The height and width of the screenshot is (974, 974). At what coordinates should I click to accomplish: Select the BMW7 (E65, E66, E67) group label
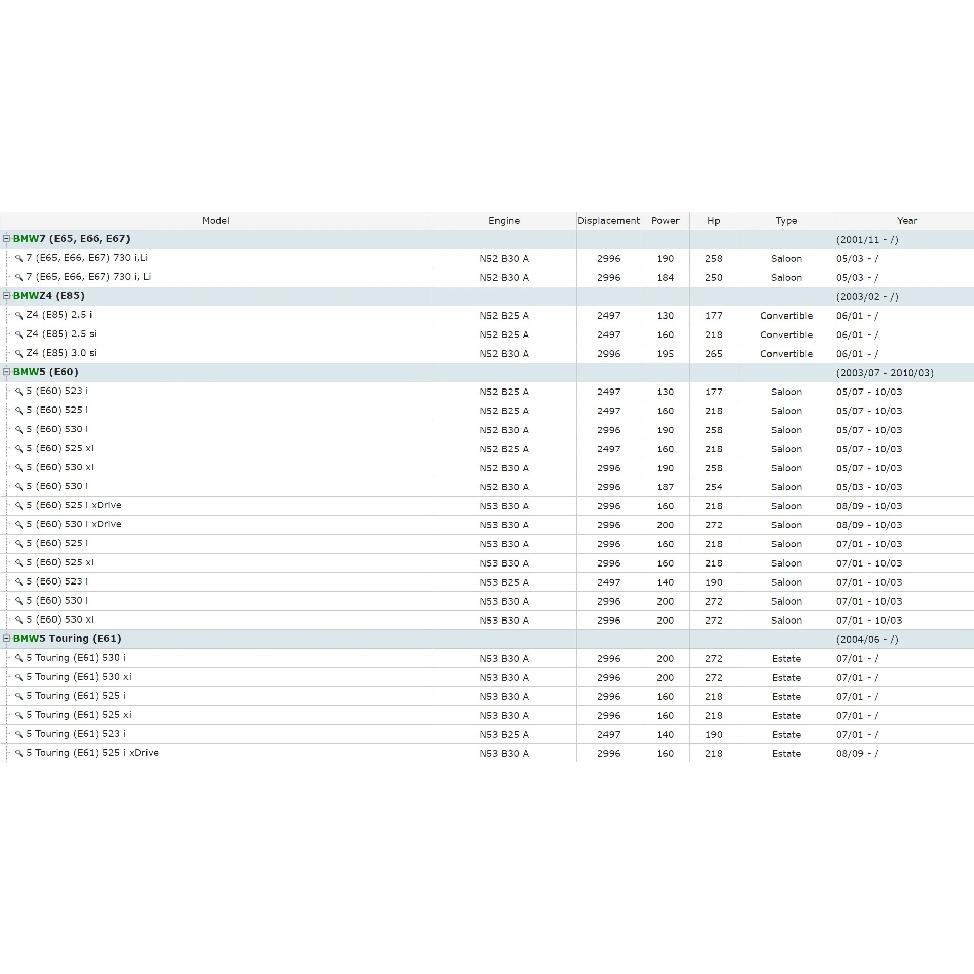(71, 239)
